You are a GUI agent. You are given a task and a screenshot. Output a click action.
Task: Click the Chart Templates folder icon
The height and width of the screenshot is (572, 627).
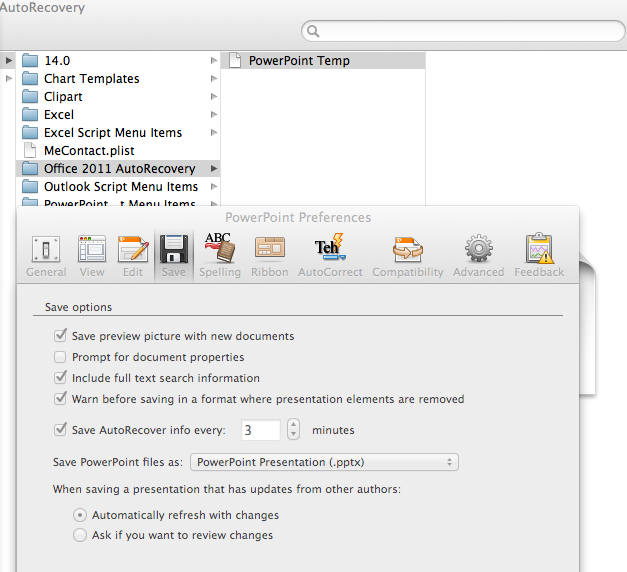tap(30, 79)
